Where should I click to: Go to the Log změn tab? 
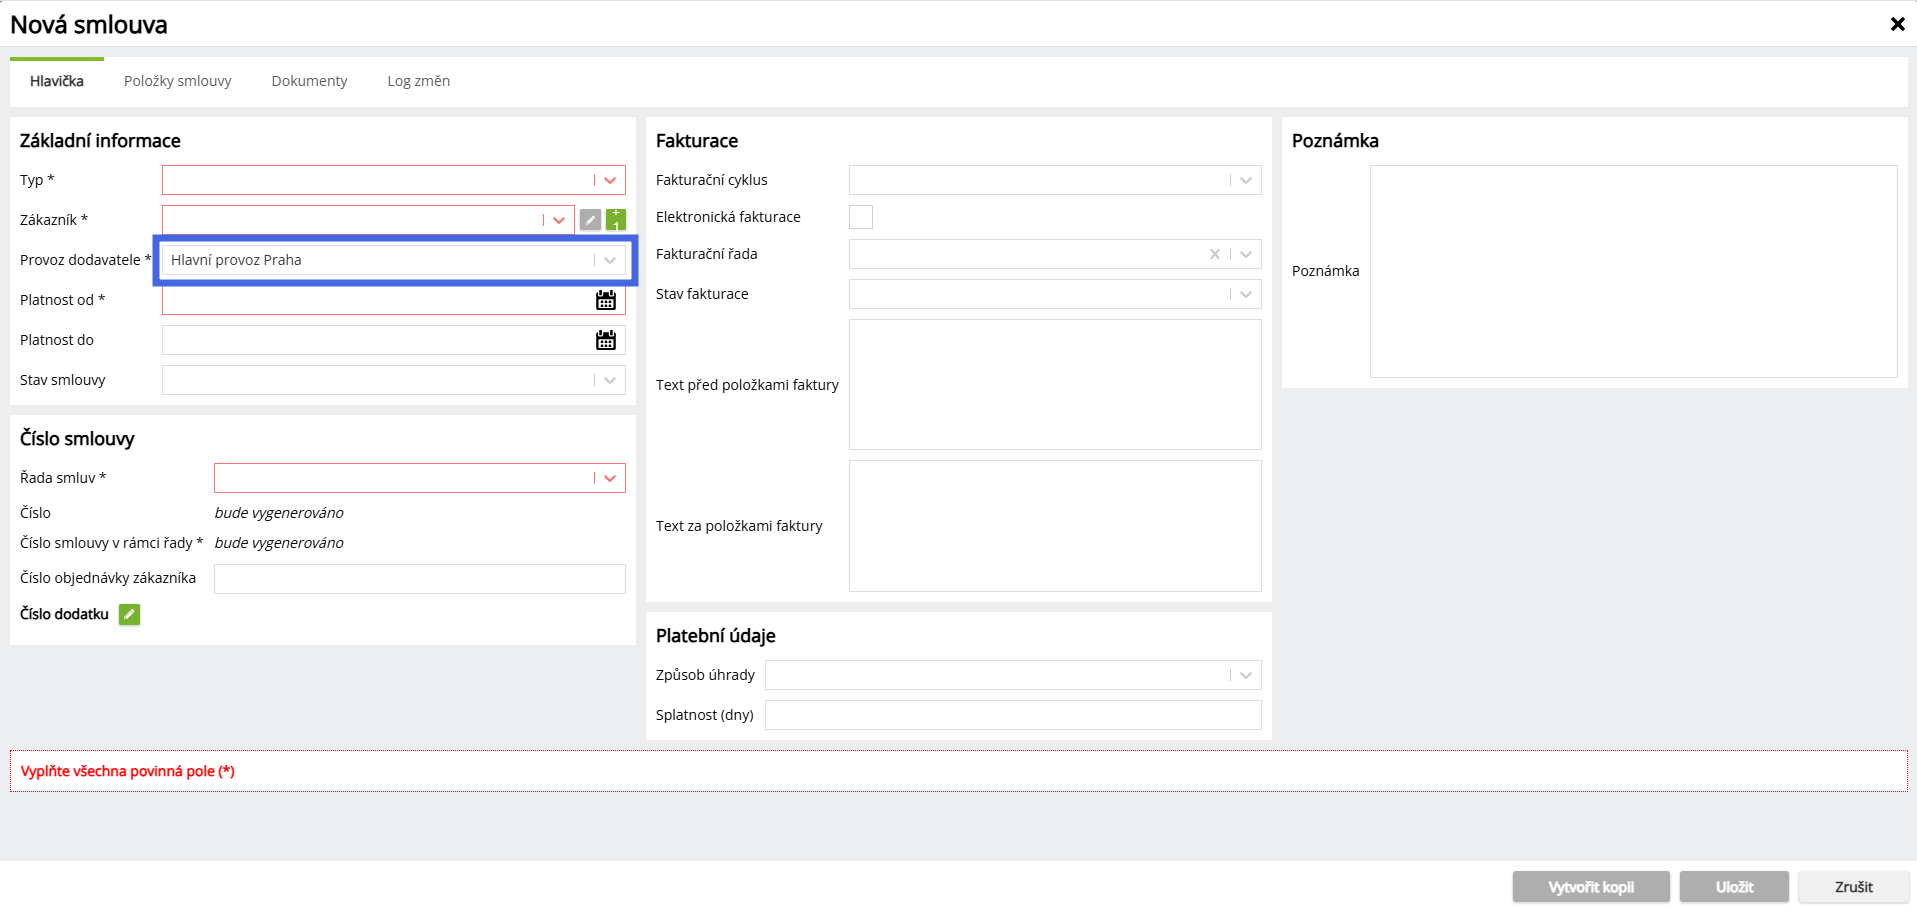[x=418, y=81]
